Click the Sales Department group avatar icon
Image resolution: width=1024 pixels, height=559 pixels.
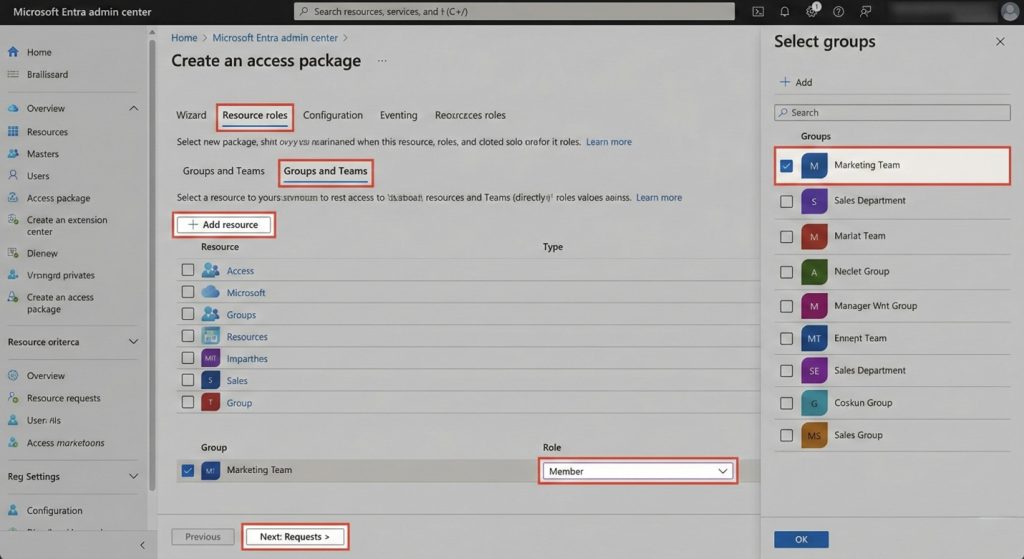coord(814,201)
